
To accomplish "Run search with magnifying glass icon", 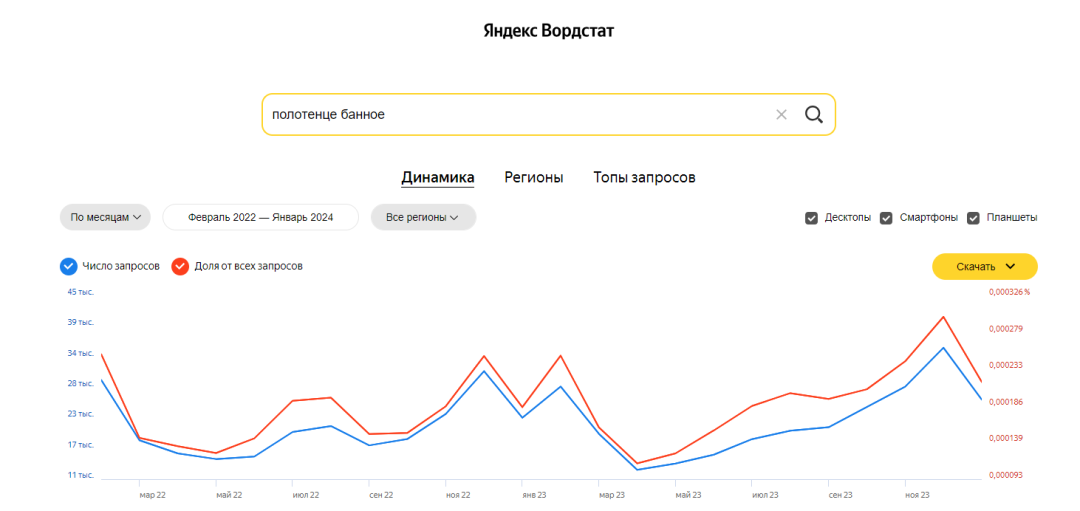I will [813, 114].
